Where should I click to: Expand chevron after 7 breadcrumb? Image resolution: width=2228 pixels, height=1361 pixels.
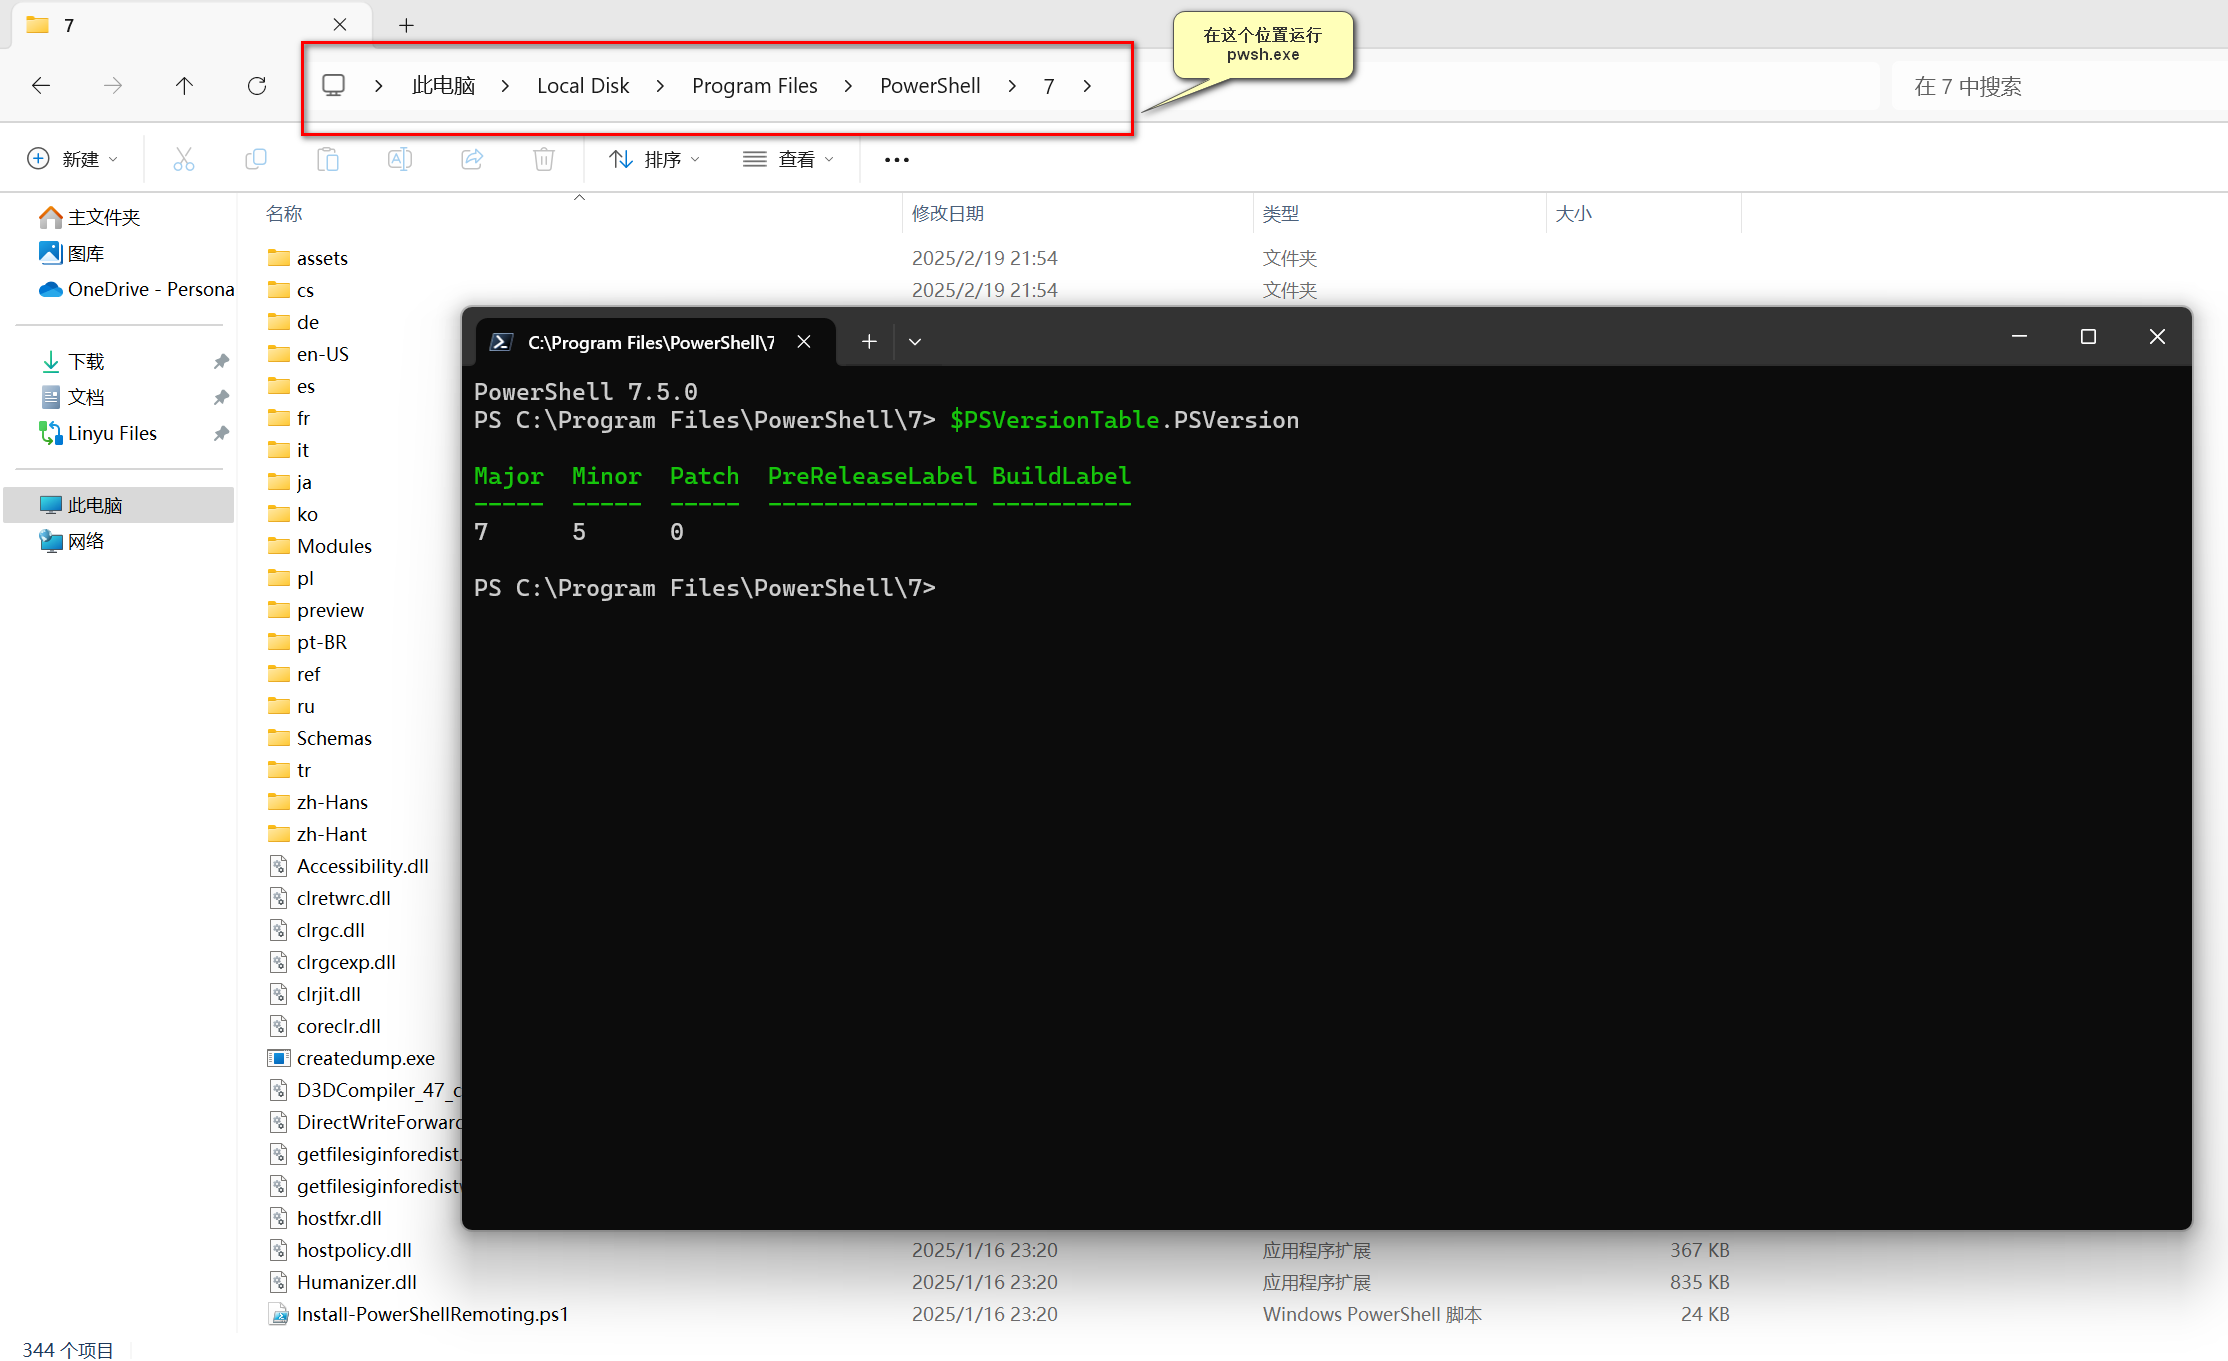pyautogui.click(x=1087, y=86)
